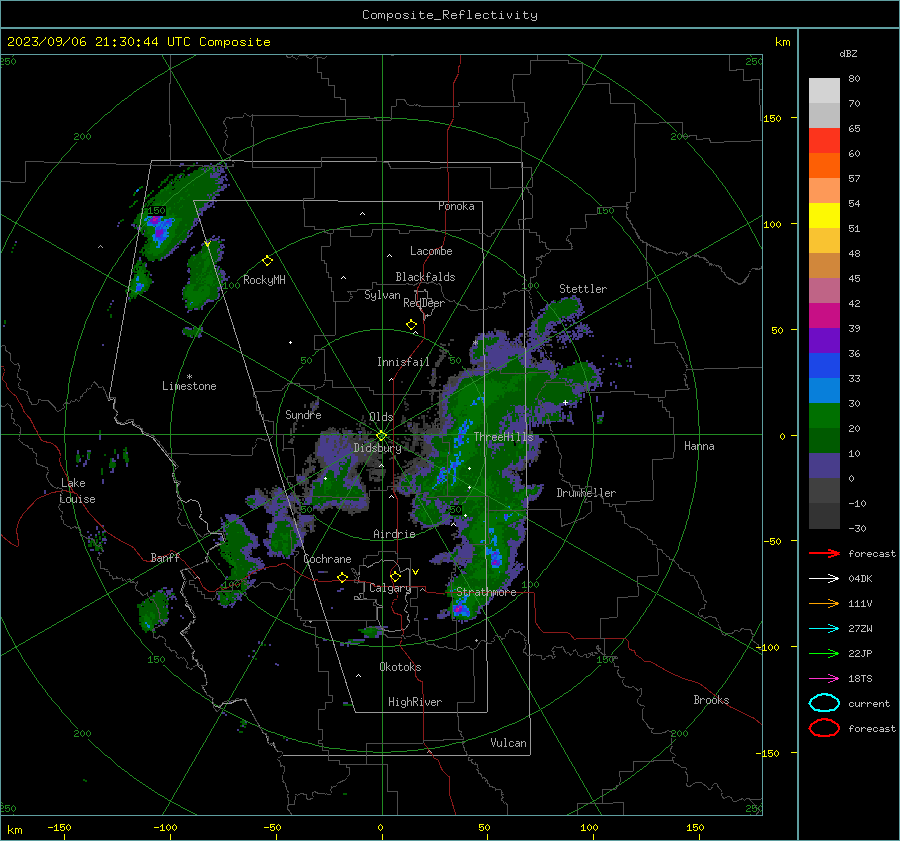Click the Stettler label
Viewport: 900px width, 841px height.
(x=583, y=289)
